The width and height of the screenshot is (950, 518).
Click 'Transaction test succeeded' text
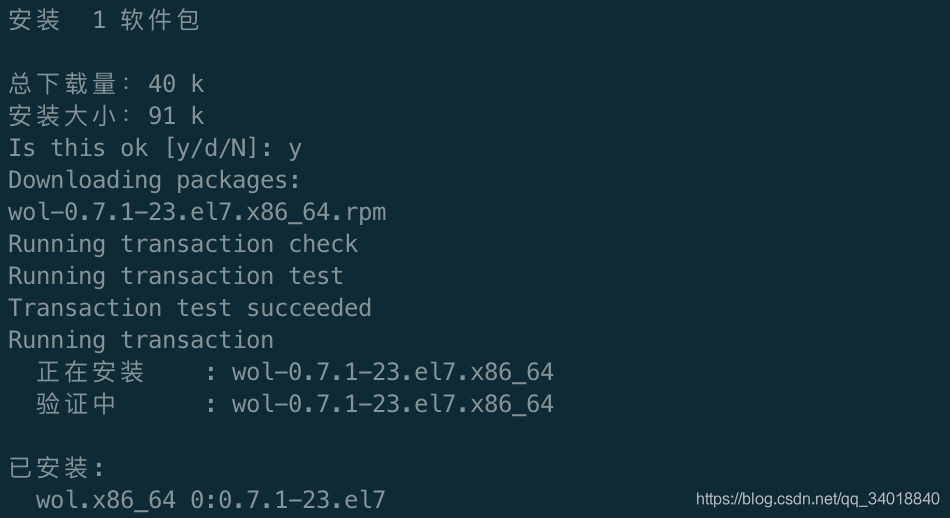click(190, 308)
